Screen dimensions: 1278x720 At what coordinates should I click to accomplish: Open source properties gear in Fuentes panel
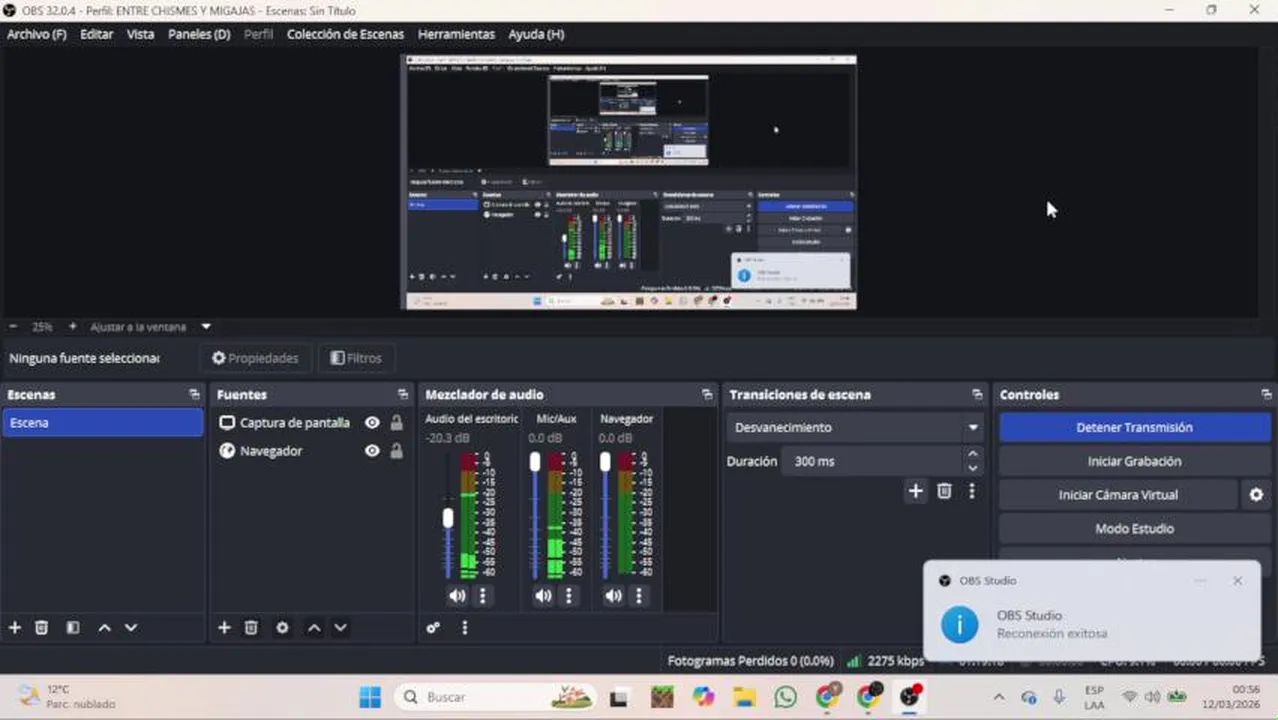pos(282,628)
